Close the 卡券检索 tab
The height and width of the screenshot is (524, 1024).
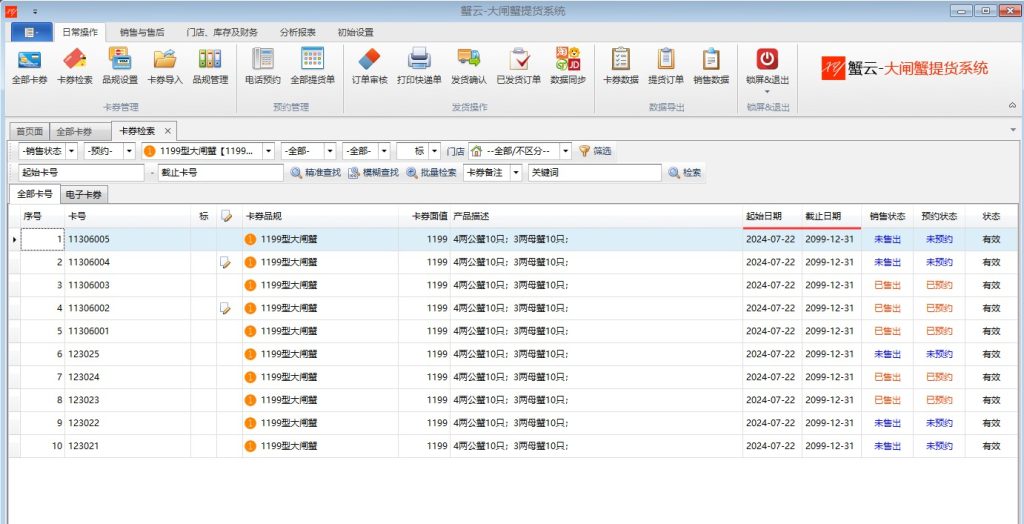(168, 131)
